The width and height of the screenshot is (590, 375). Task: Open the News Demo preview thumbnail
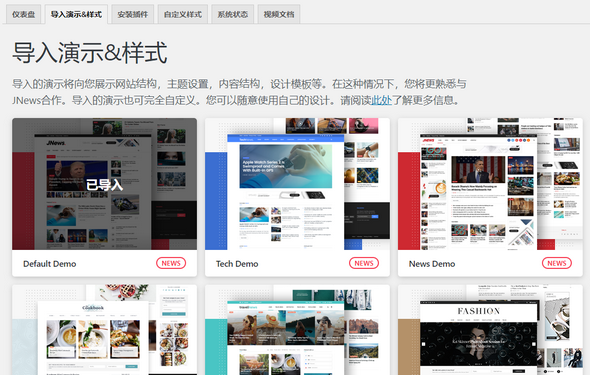(x=490, y=184)
